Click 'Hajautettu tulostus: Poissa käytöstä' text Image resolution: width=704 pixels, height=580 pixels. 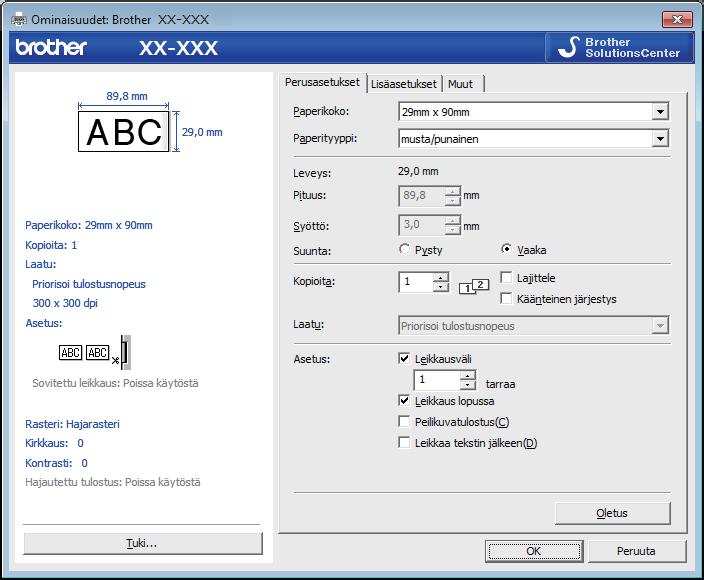point(113,482)
